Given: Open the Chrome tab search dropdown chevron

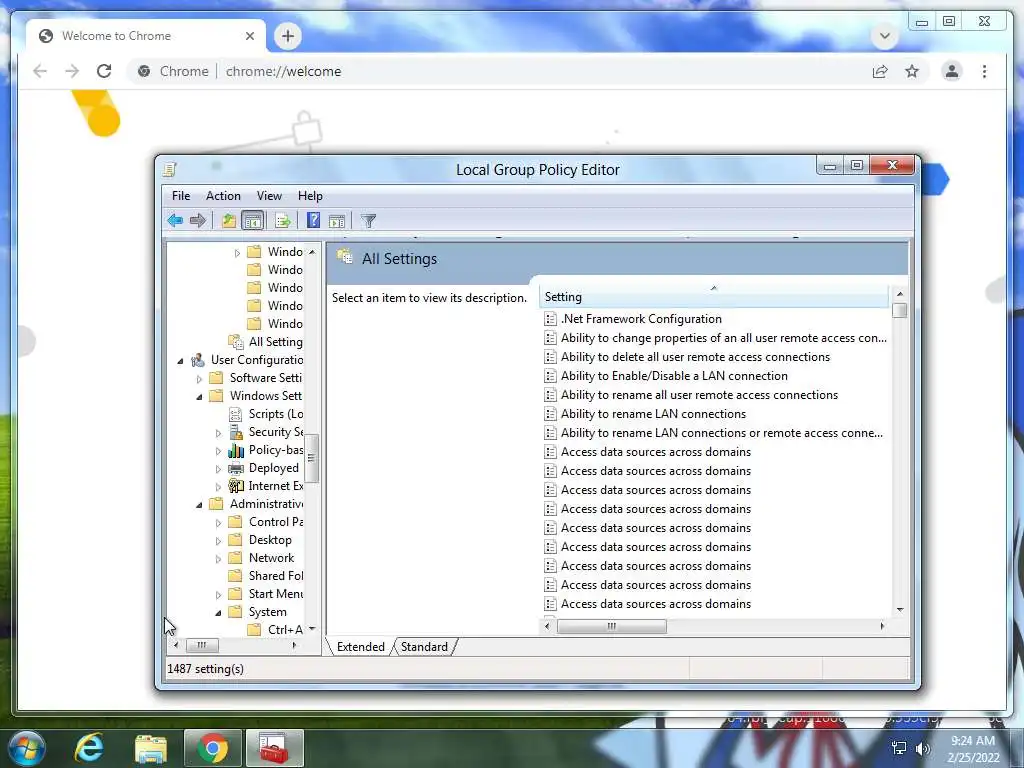Looking at the screenshot, I should [884, 35].
